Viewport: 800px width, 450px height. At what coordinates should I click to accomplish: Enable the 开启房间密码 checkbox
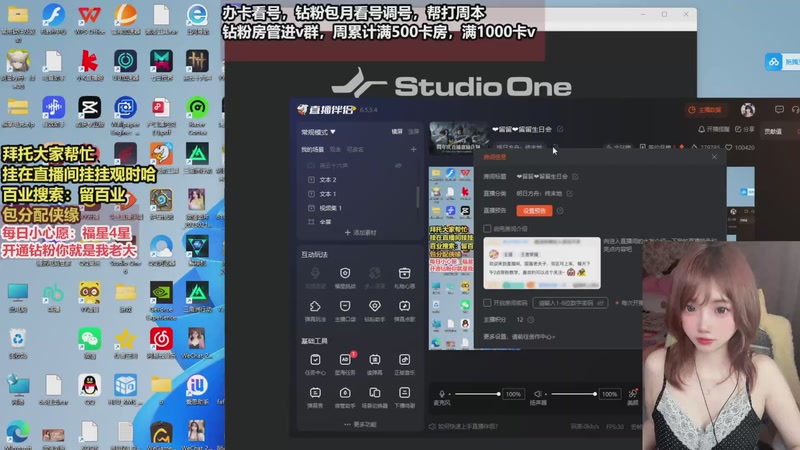487,303
